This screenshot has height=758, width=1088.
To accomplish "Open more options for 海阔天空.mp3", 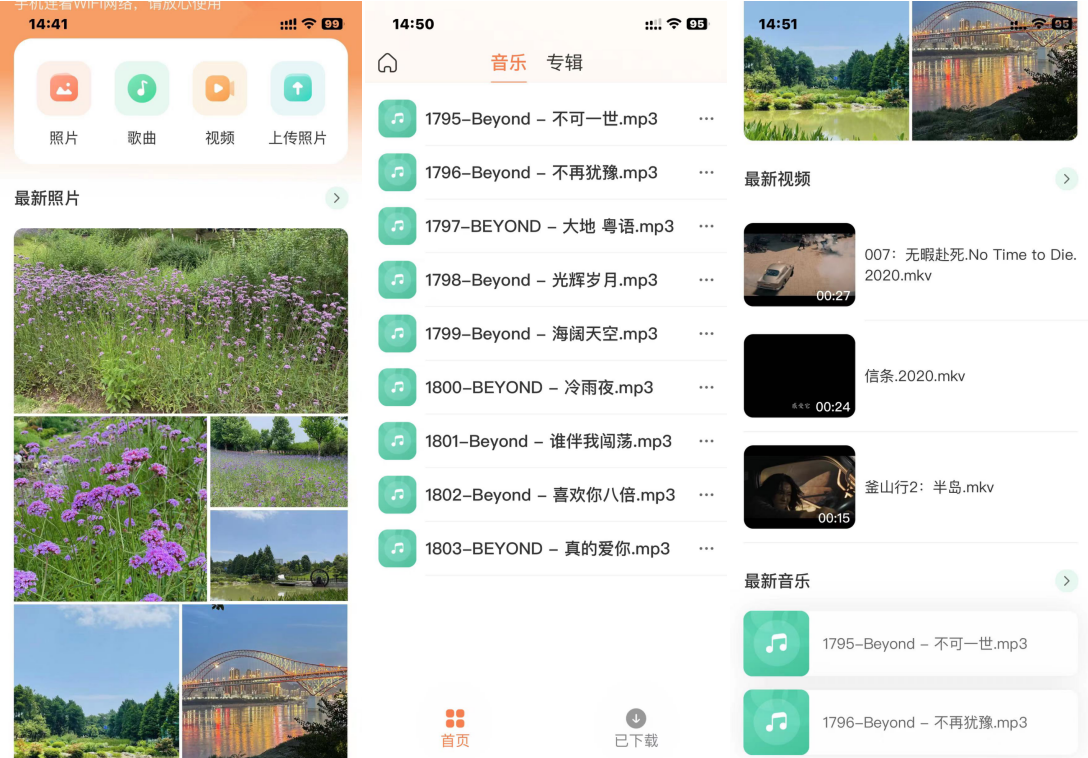I will [706, 334].
